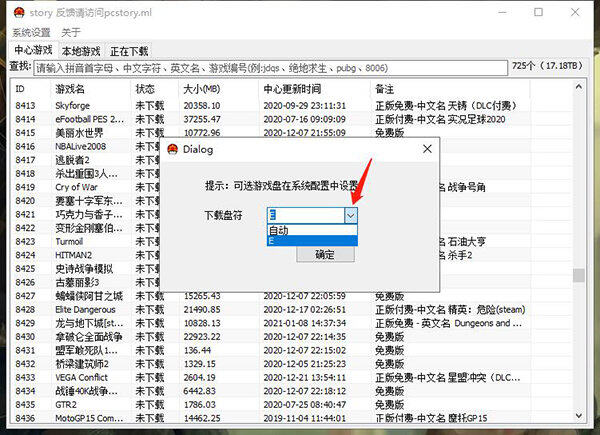
Task: Focus the 查找 search input box
Action: (x=271, y=68)
